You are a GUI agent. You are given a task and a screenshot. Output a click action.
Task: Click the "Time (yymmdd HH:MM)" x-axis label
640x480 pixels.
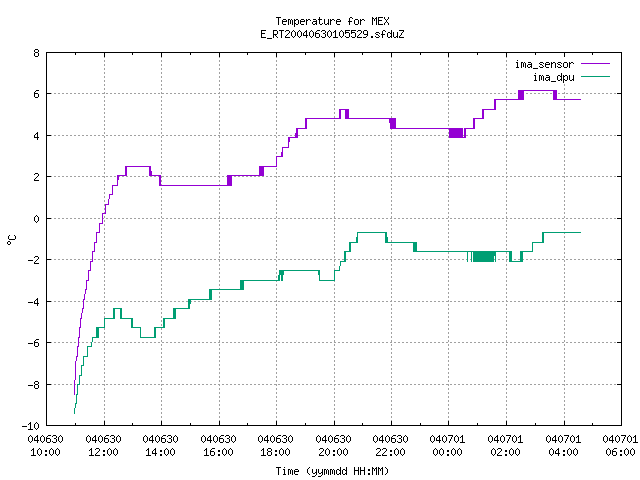click(x=332, y=471)
